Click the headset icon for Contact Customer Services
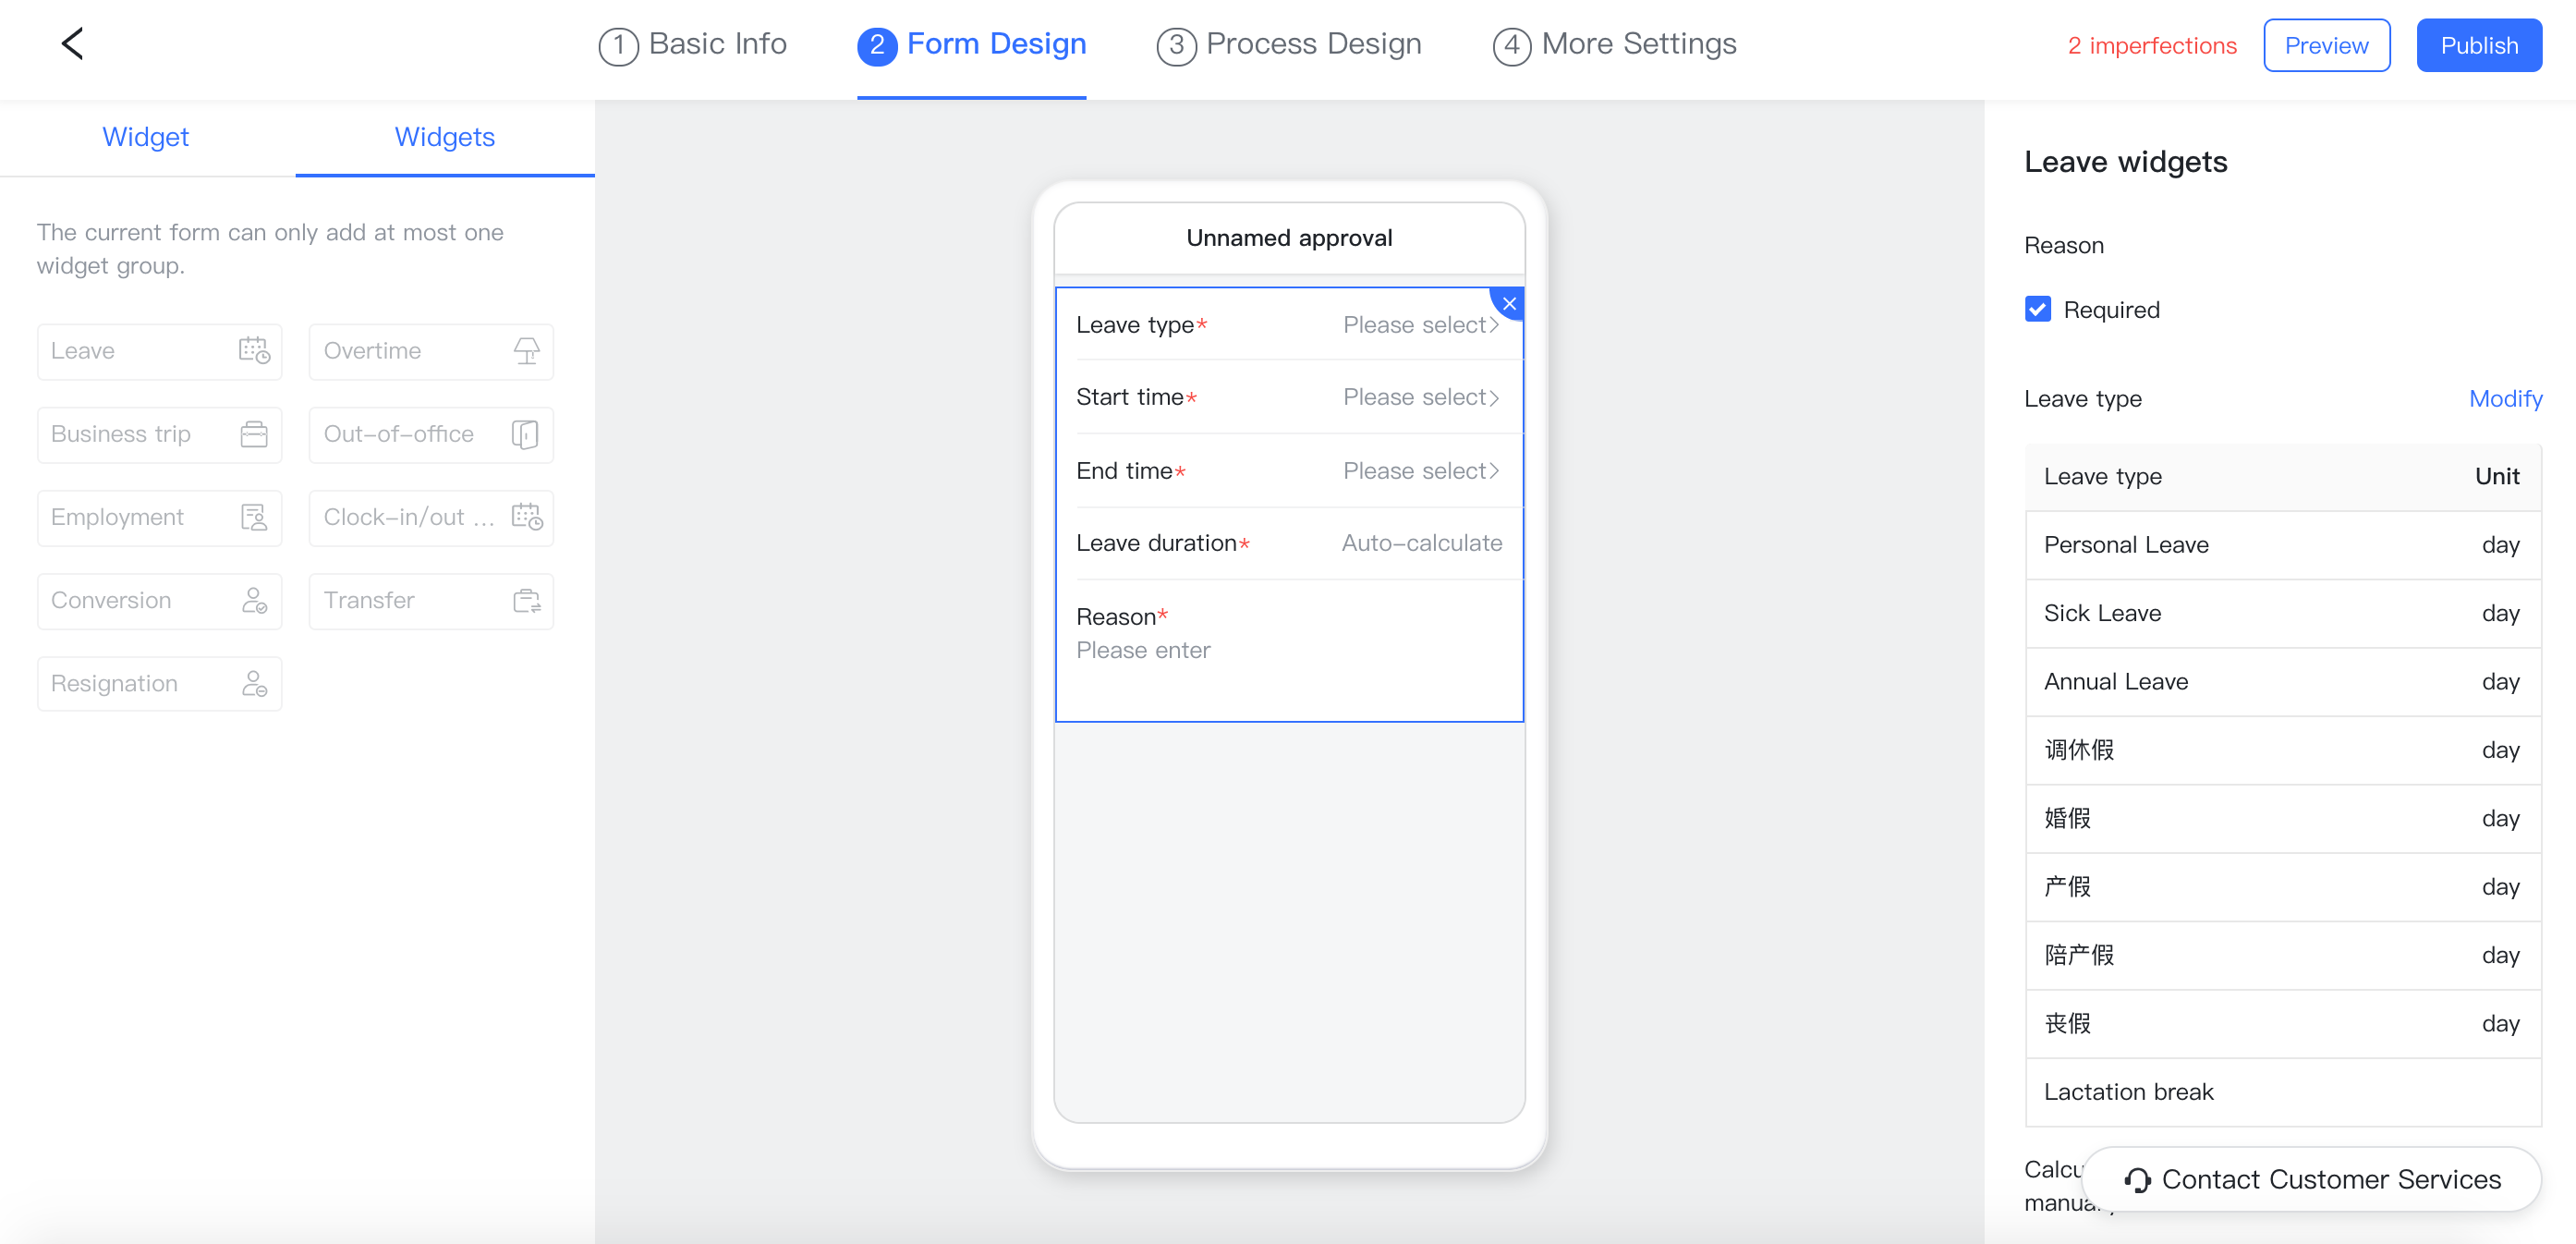Screen dimensions: 2576x1244 [x=2138, y=1179]
